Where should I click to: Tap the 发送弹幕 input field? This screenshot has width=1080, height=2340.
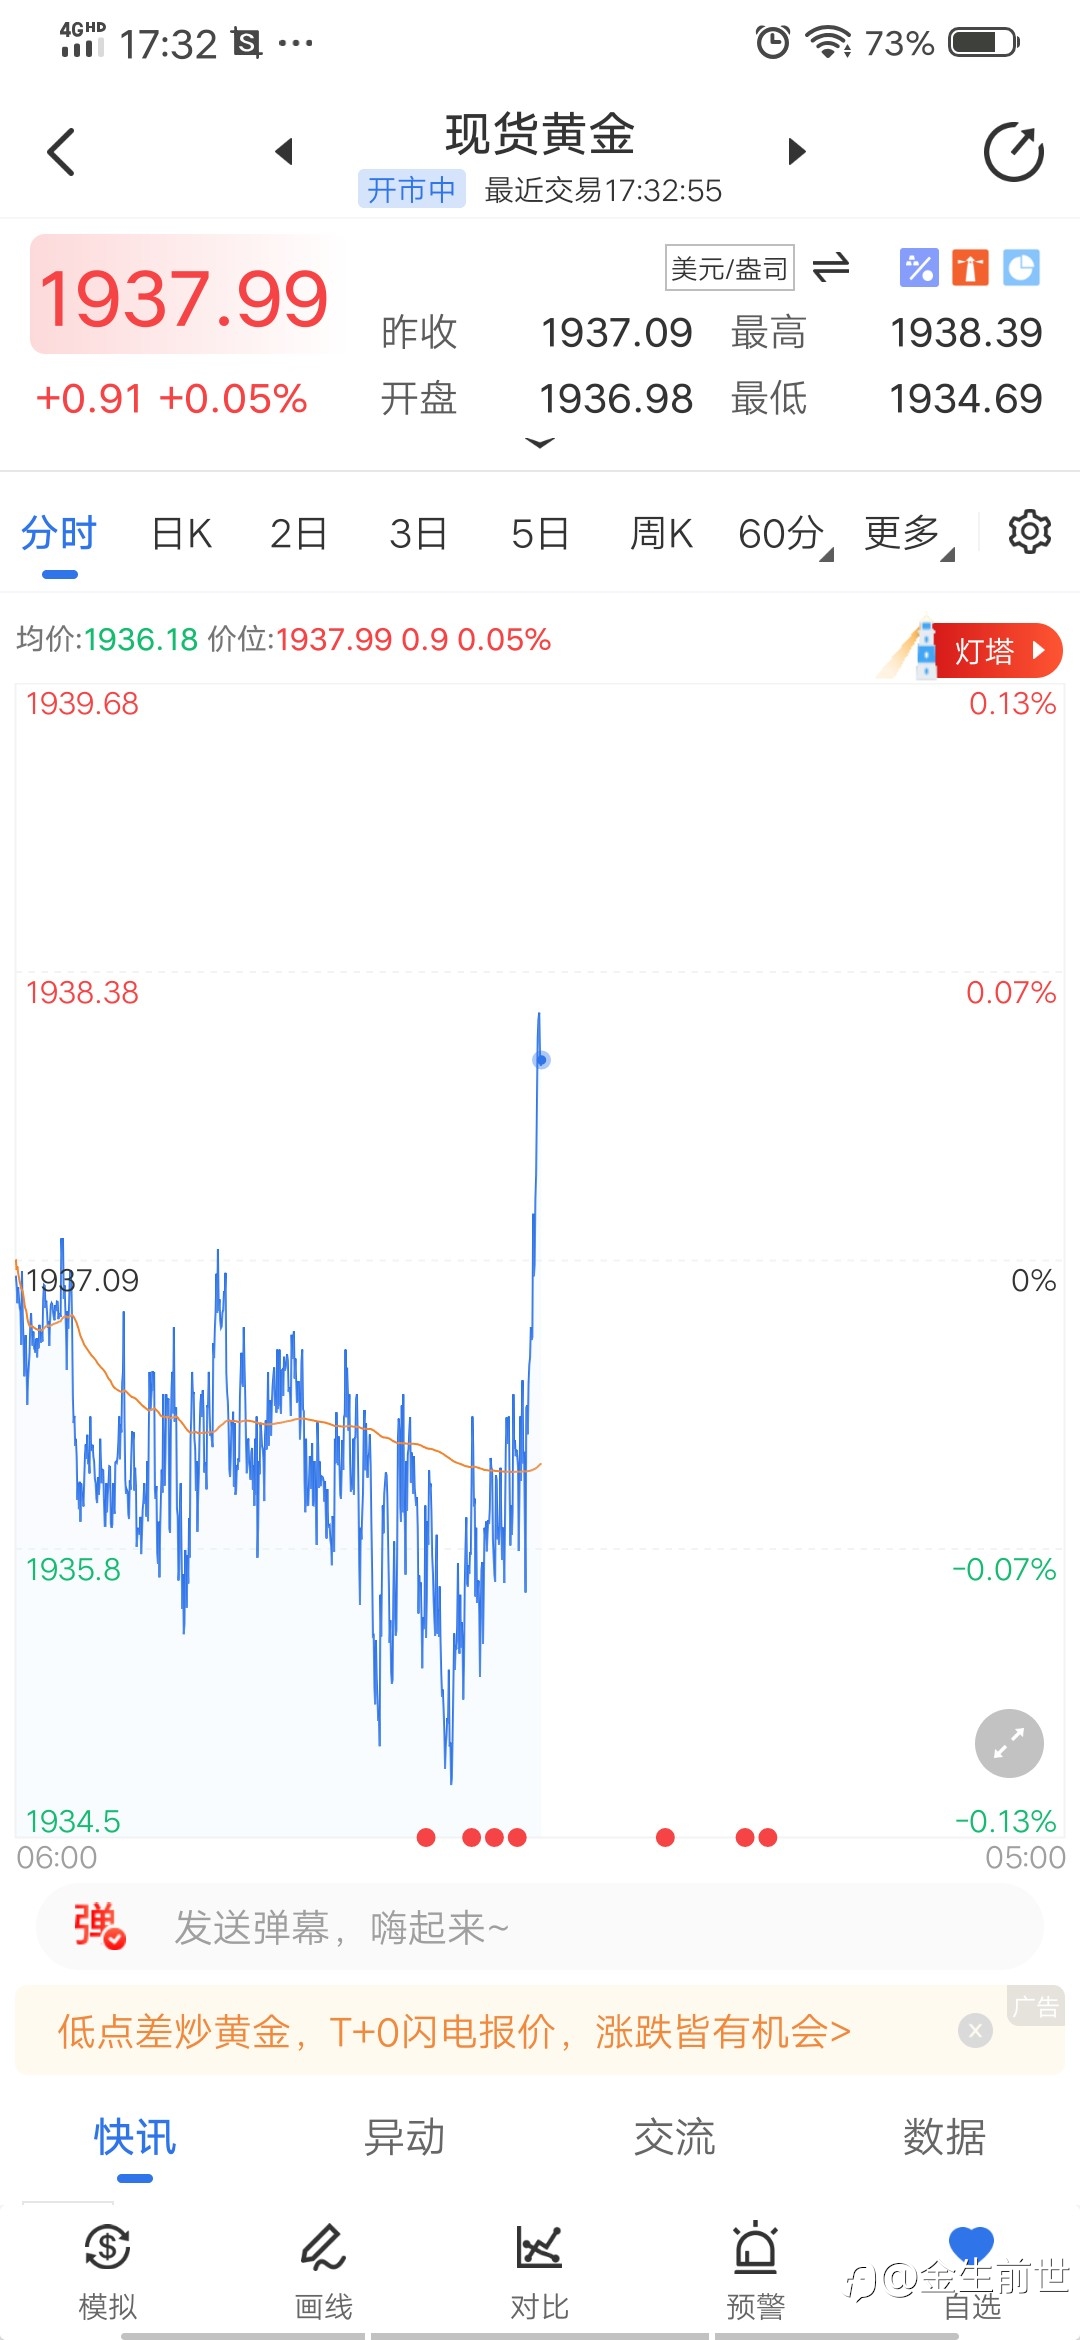coord(540,1927)
